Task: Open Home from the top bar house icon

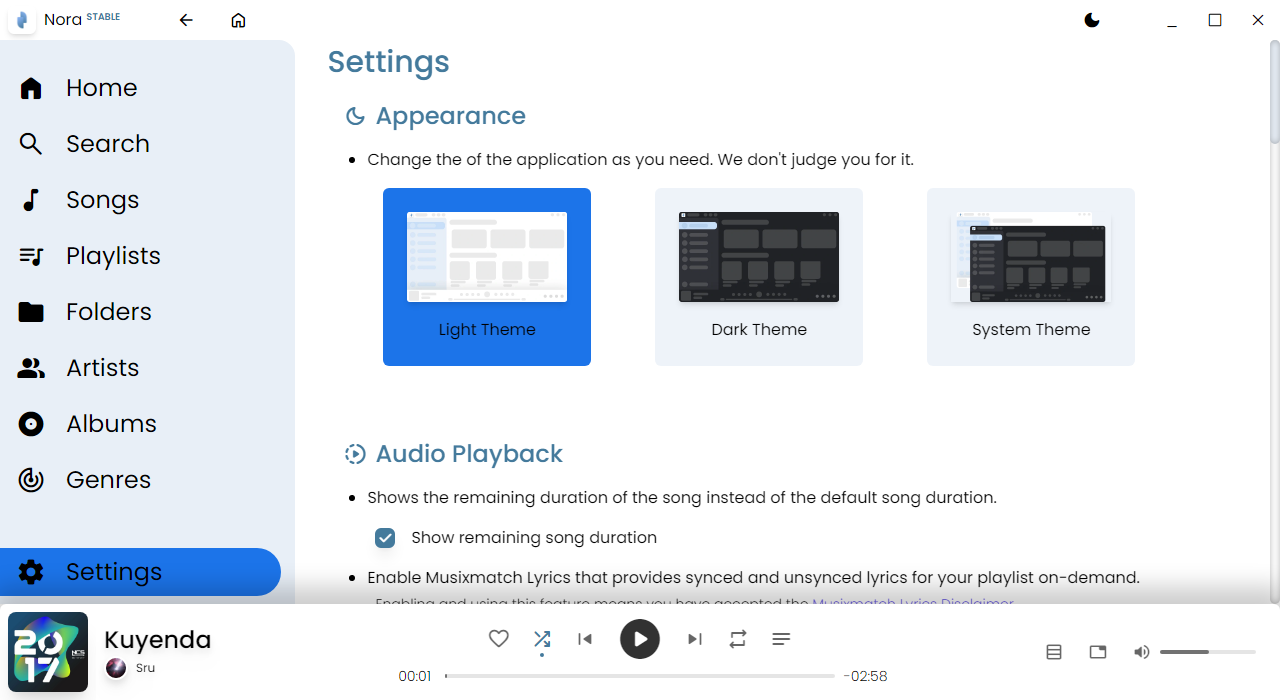Action: (x=238, y=19)
